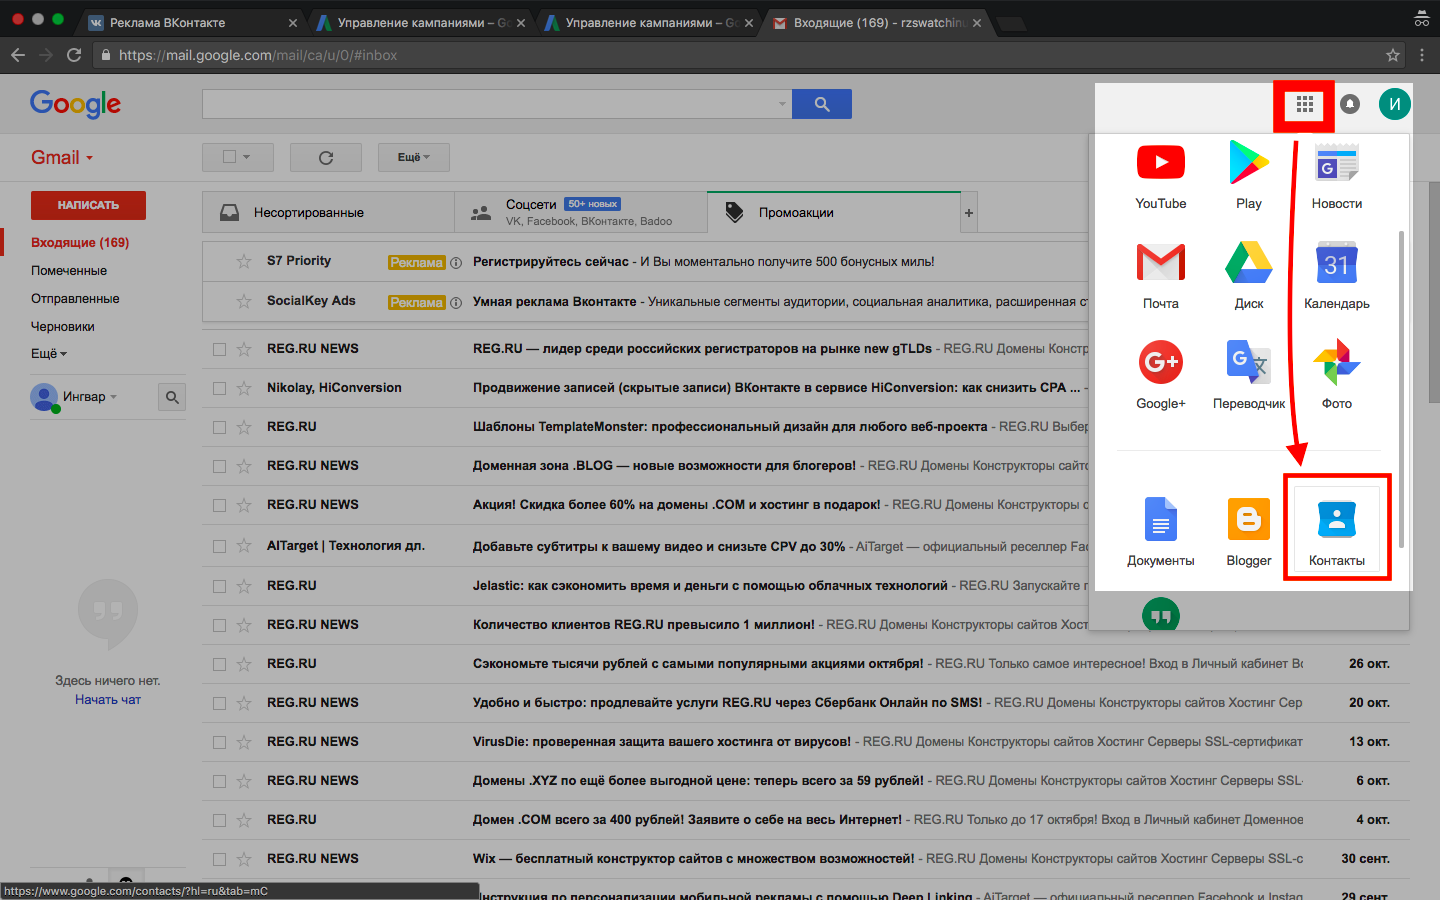Switch to Соцсети tab
The width and height of the screenshot is (1440, 900).
[580, 212]
